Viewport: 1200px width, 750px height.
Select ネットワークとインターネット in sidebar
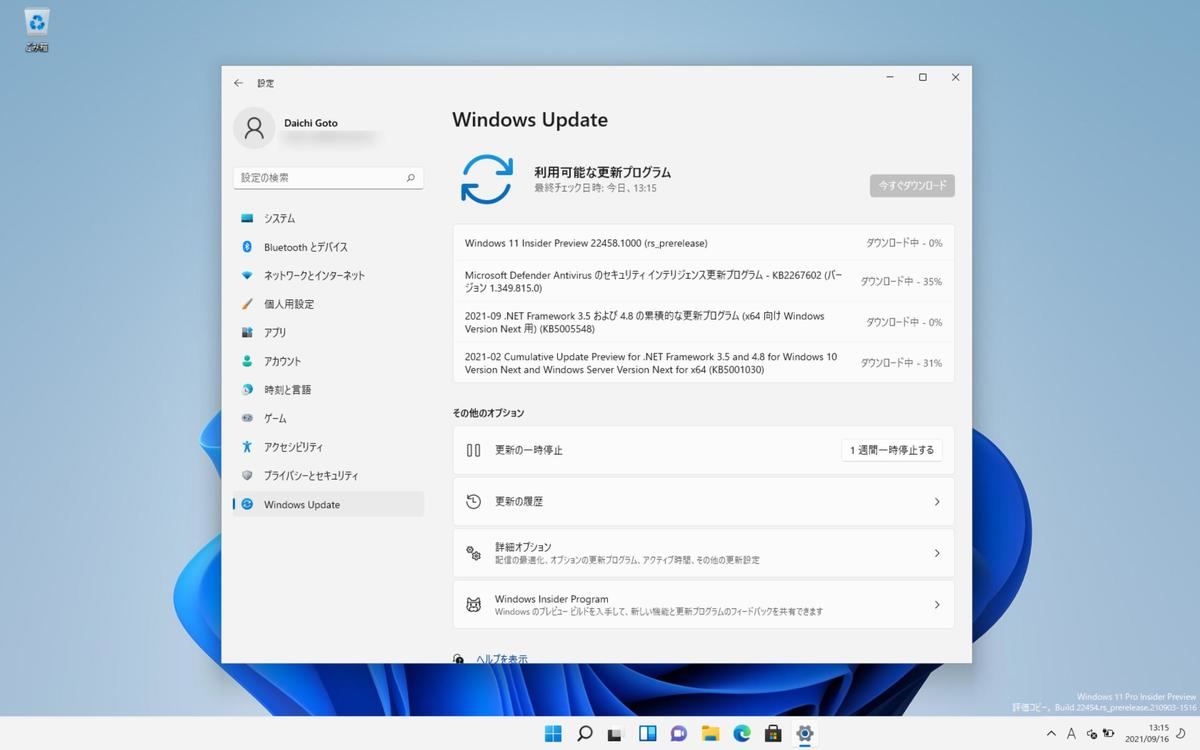pyautogui.click(x=328, y=275)
